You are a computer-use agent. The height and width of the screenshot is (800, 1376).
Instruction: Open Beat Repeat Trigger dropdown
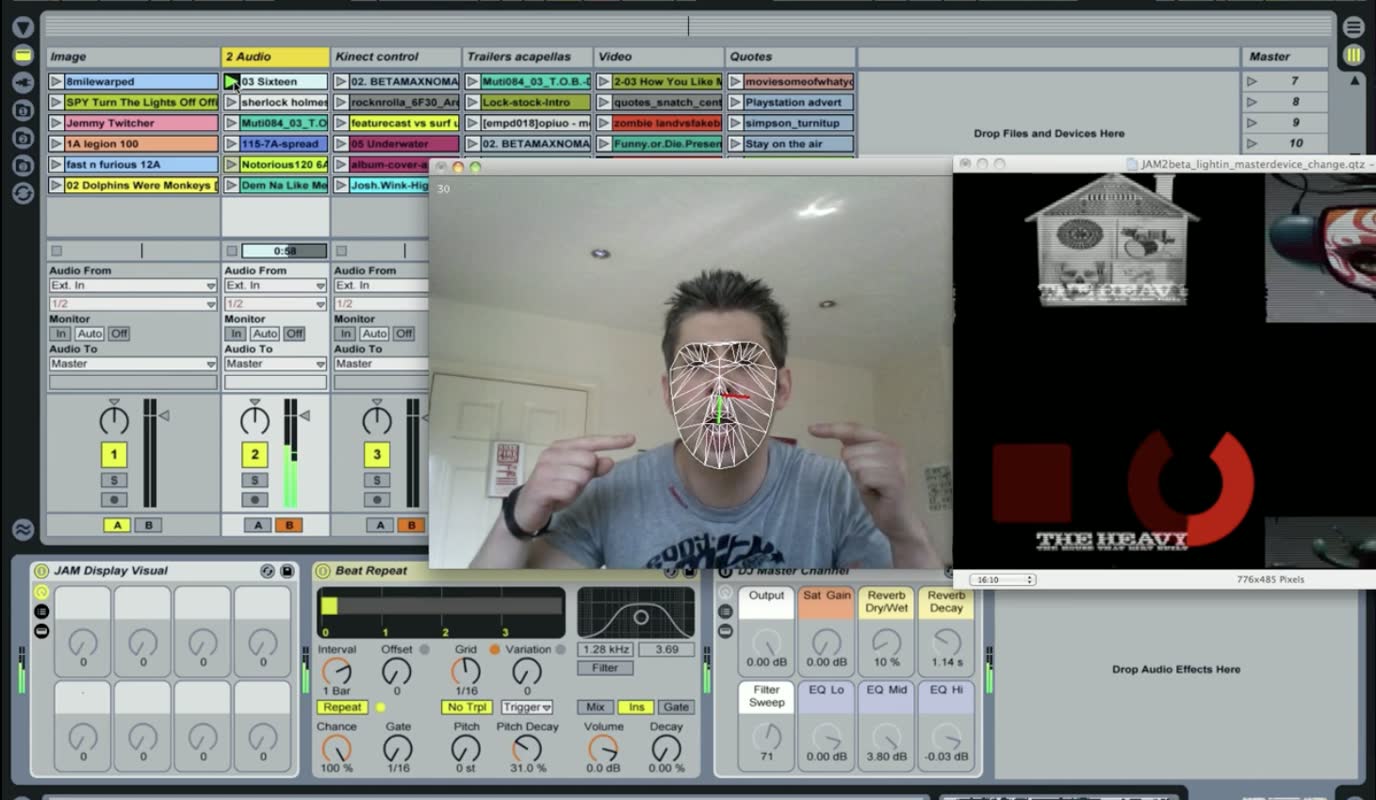coord(527,707)
